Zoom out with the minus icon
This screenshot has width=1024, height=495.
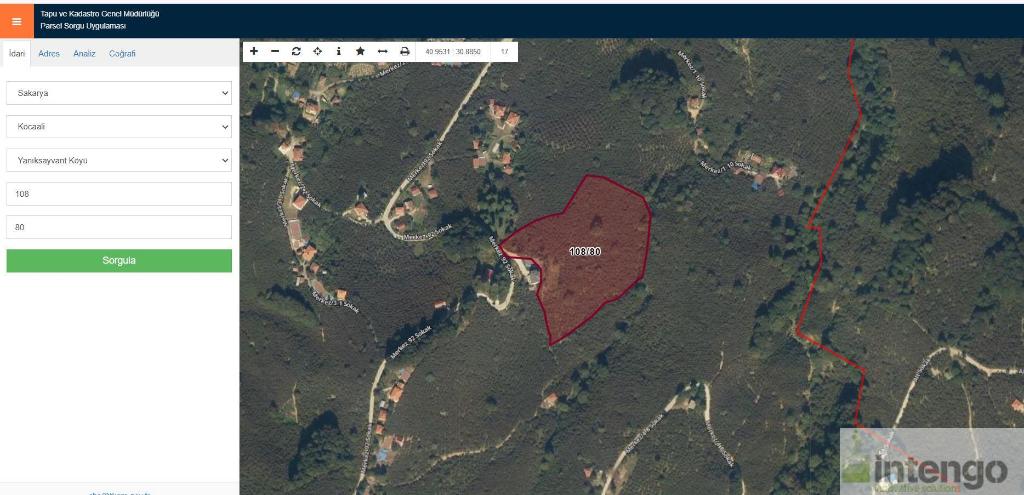(x=275, y=51)
